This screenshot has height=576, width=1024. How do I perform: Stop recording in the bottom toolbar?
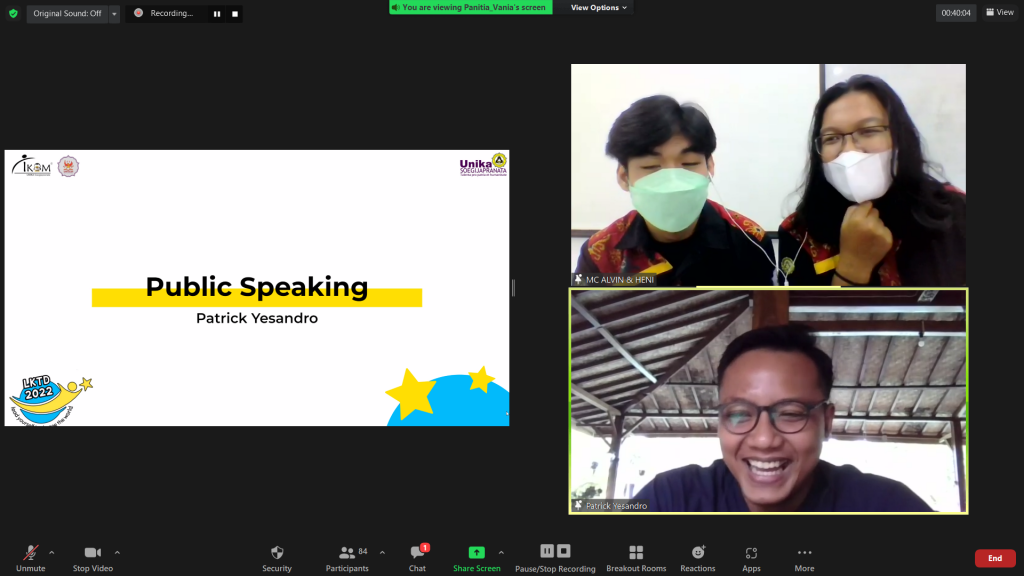[x=564, y=551]
